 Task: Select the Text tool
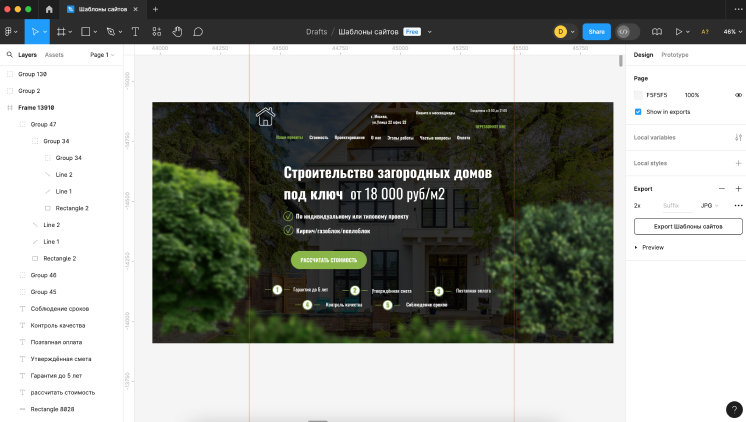[x=135, y=31]
